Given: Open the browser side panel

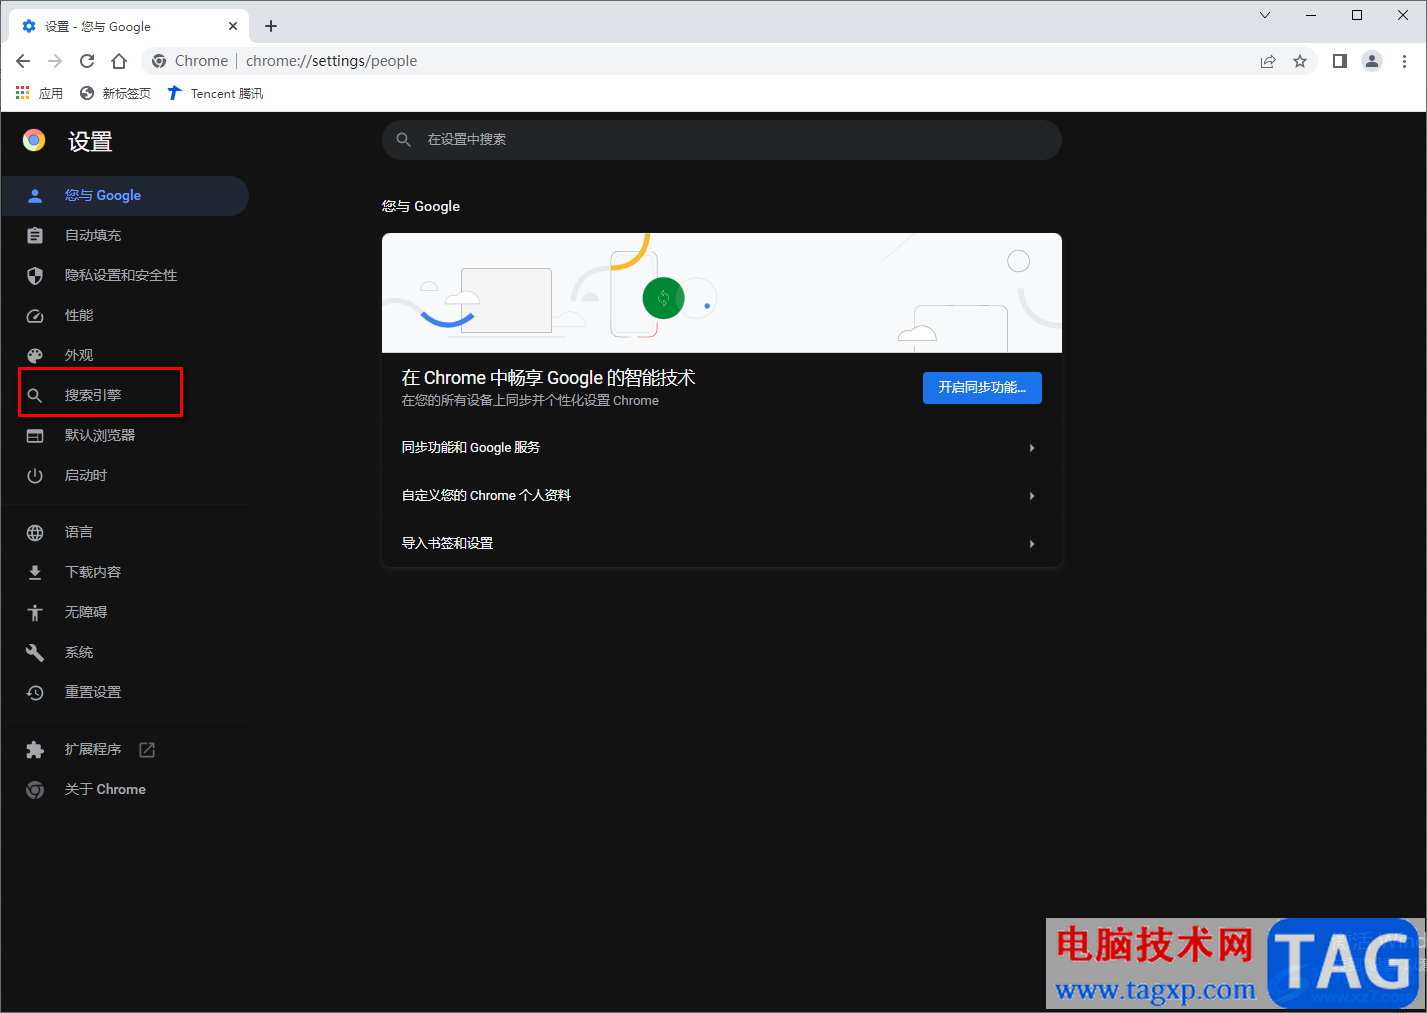Looking at the screenshot, I should [1340, 61].
